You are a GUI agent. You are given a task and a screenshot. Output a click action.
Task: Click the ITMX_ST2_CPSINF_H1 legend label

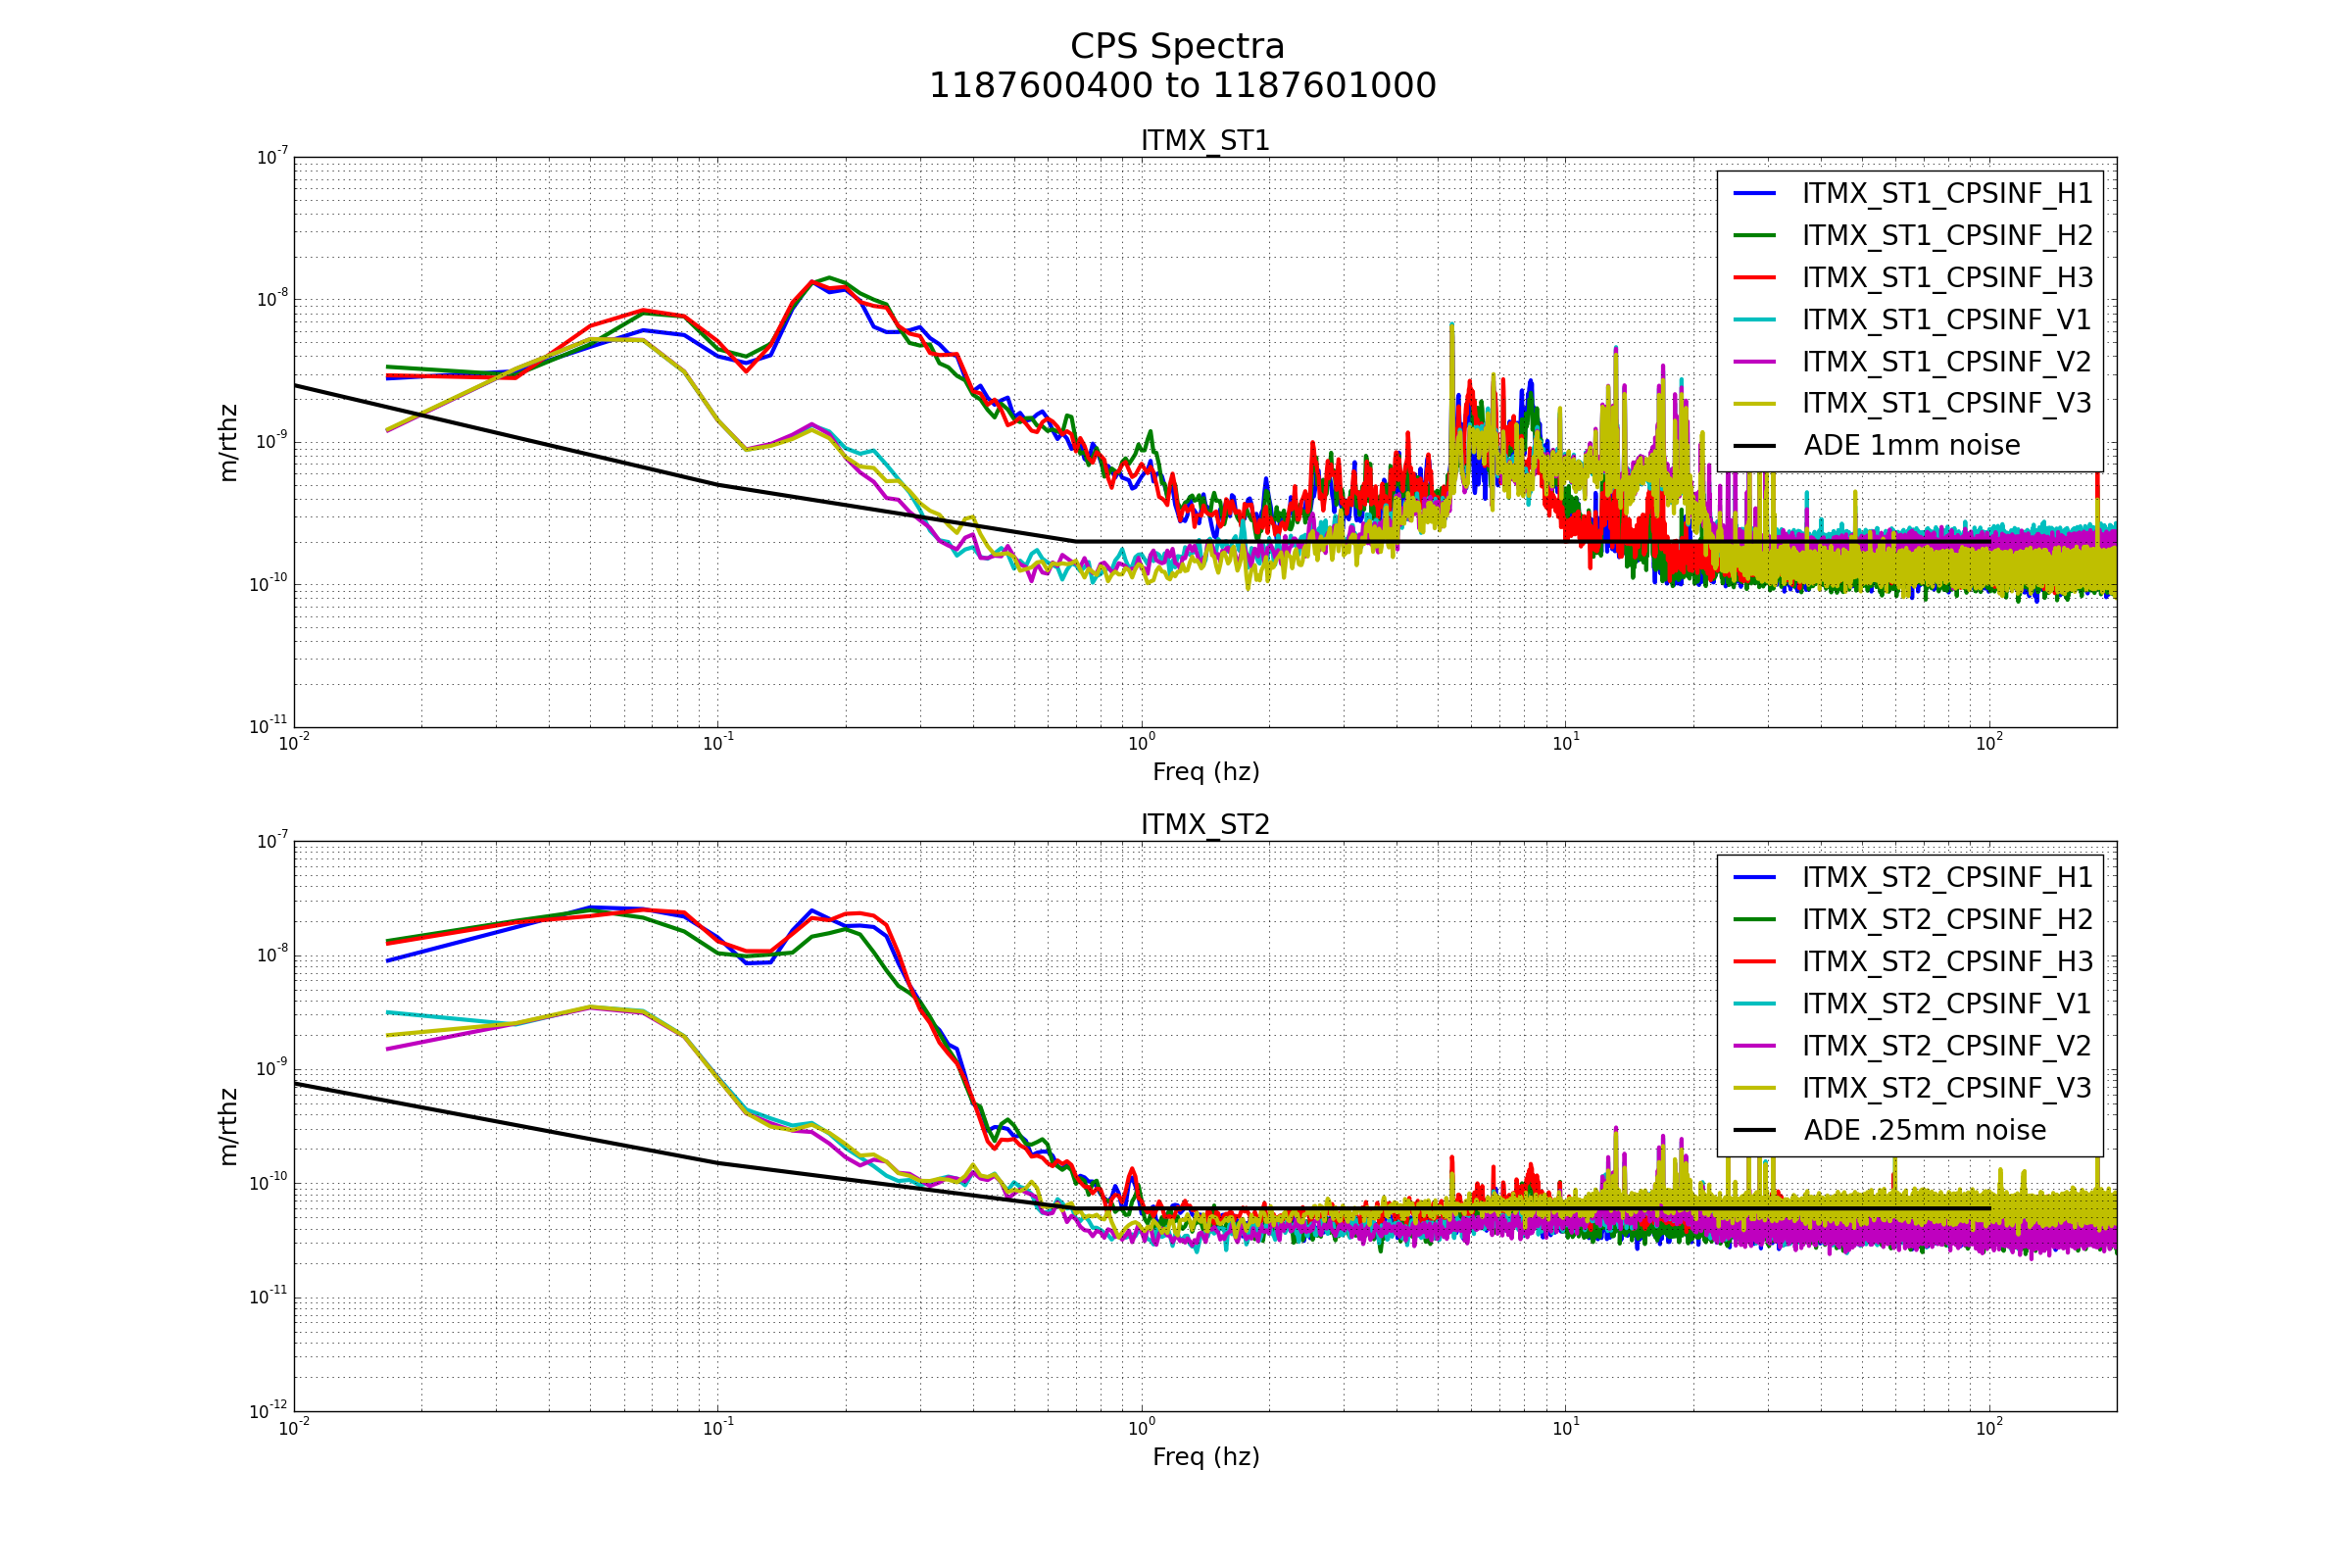1946,877
